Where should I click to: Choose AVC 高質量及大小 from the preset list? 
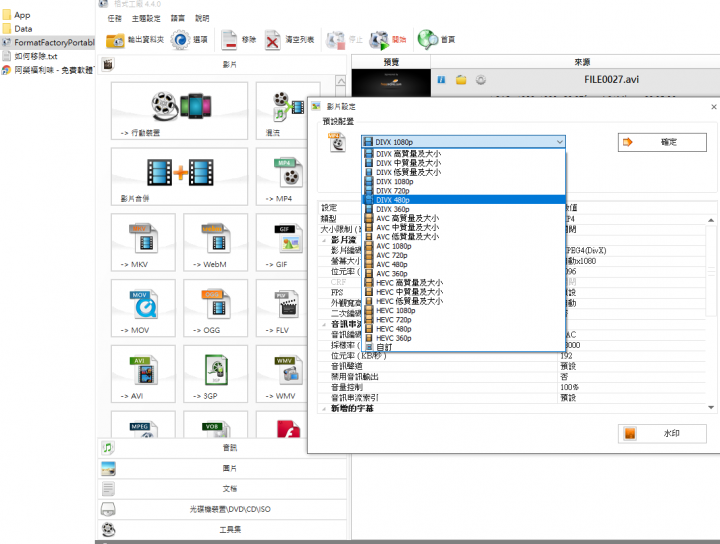463,218
